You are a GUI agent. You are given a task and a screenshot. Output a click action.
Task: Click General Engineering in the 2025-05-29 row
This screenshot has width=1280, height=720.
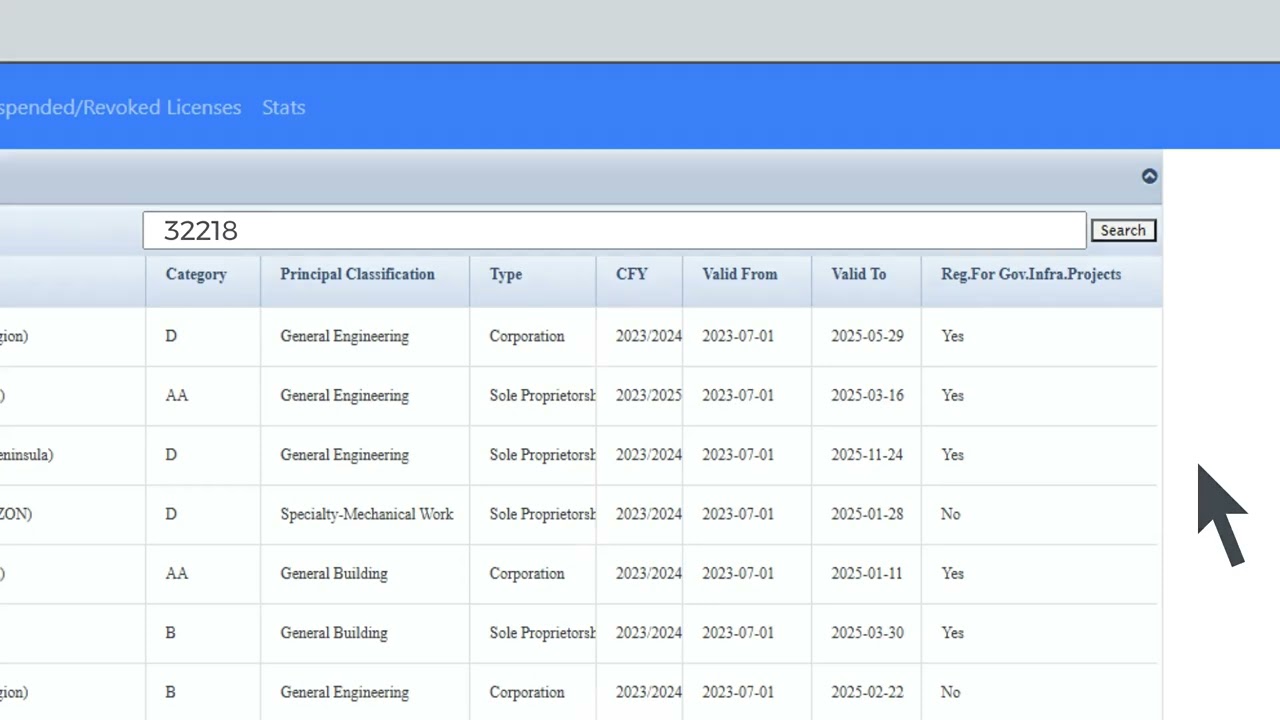point(344,336)
